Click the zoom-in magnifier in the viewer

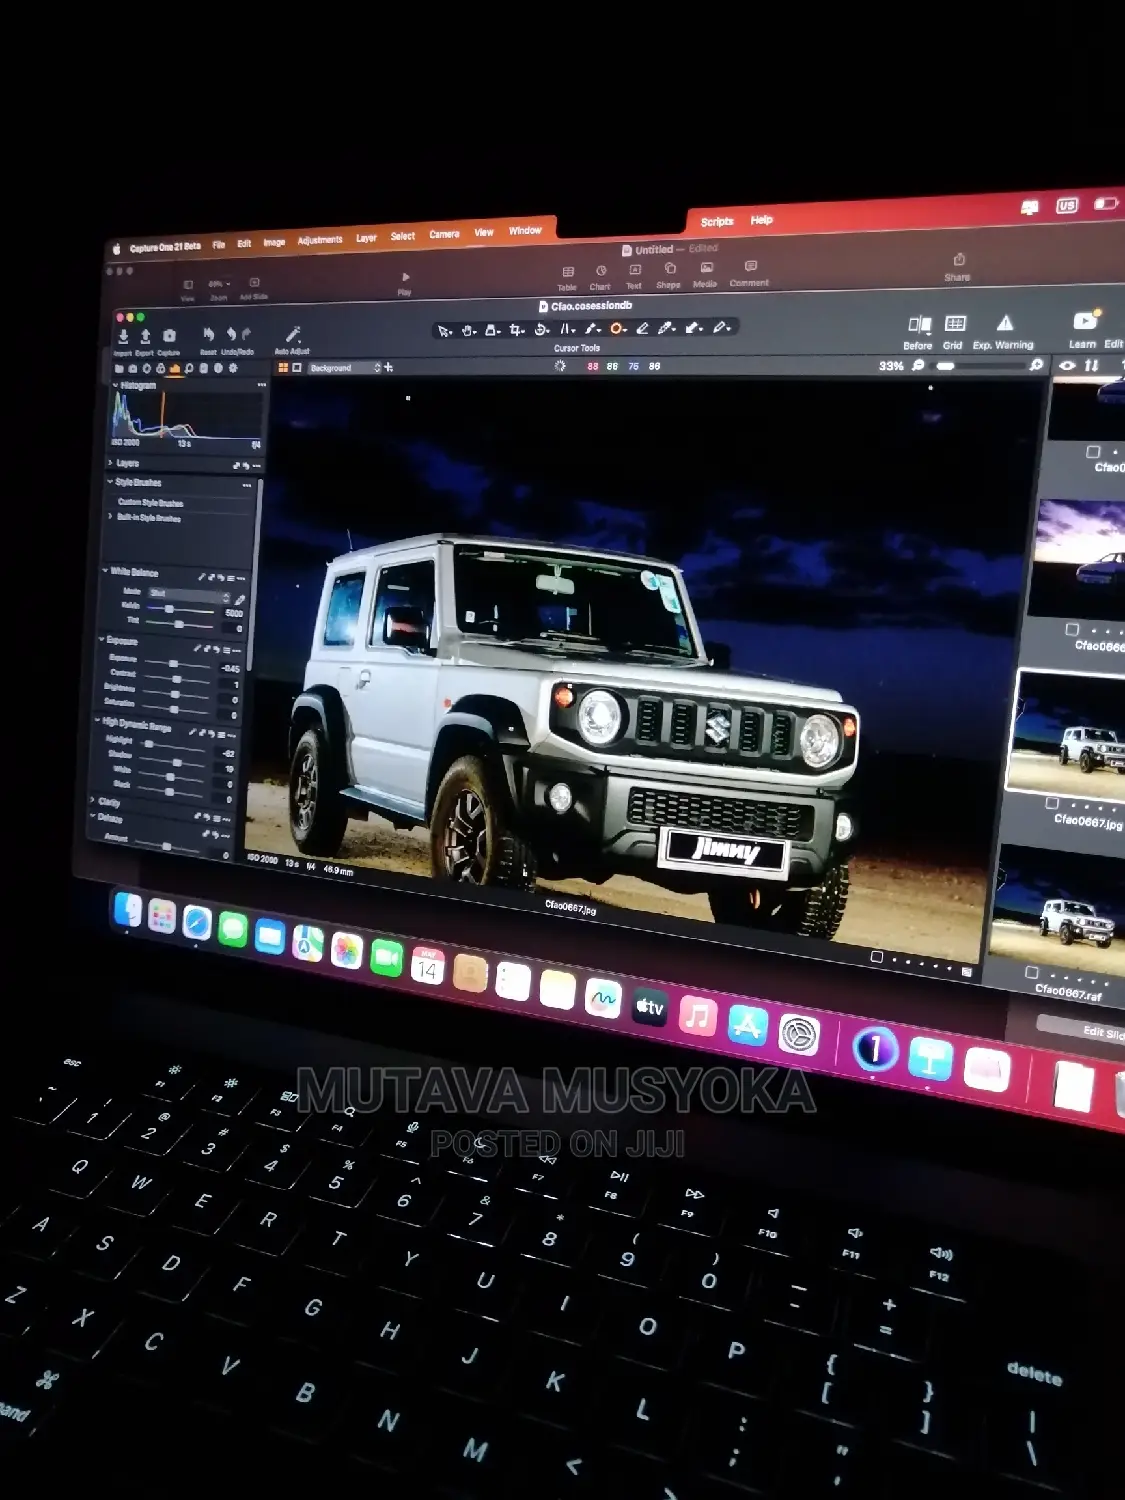click(x=1036, y=365)
